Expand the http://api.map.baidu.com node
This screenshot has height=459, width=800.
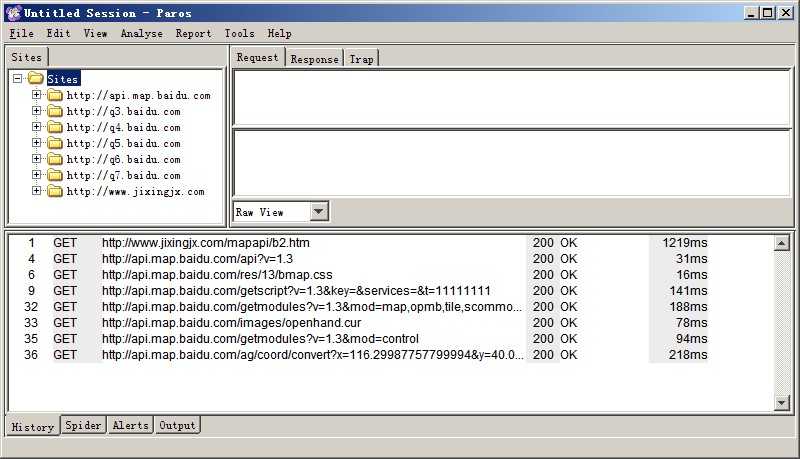pos(36,94)
